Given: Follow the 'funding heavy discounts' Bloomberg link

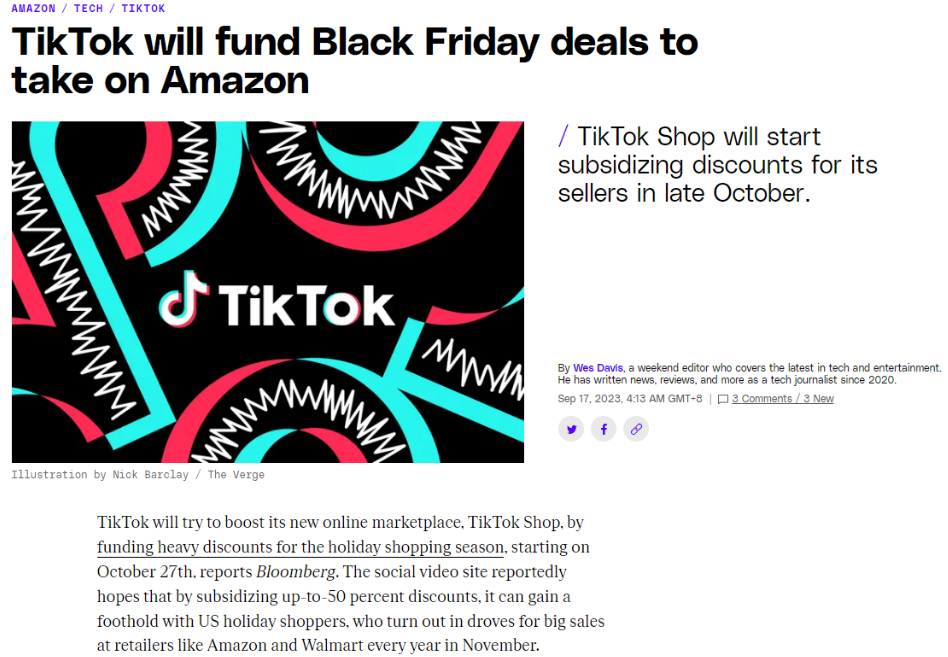Looking at the screenshot, I should (300, 547).
